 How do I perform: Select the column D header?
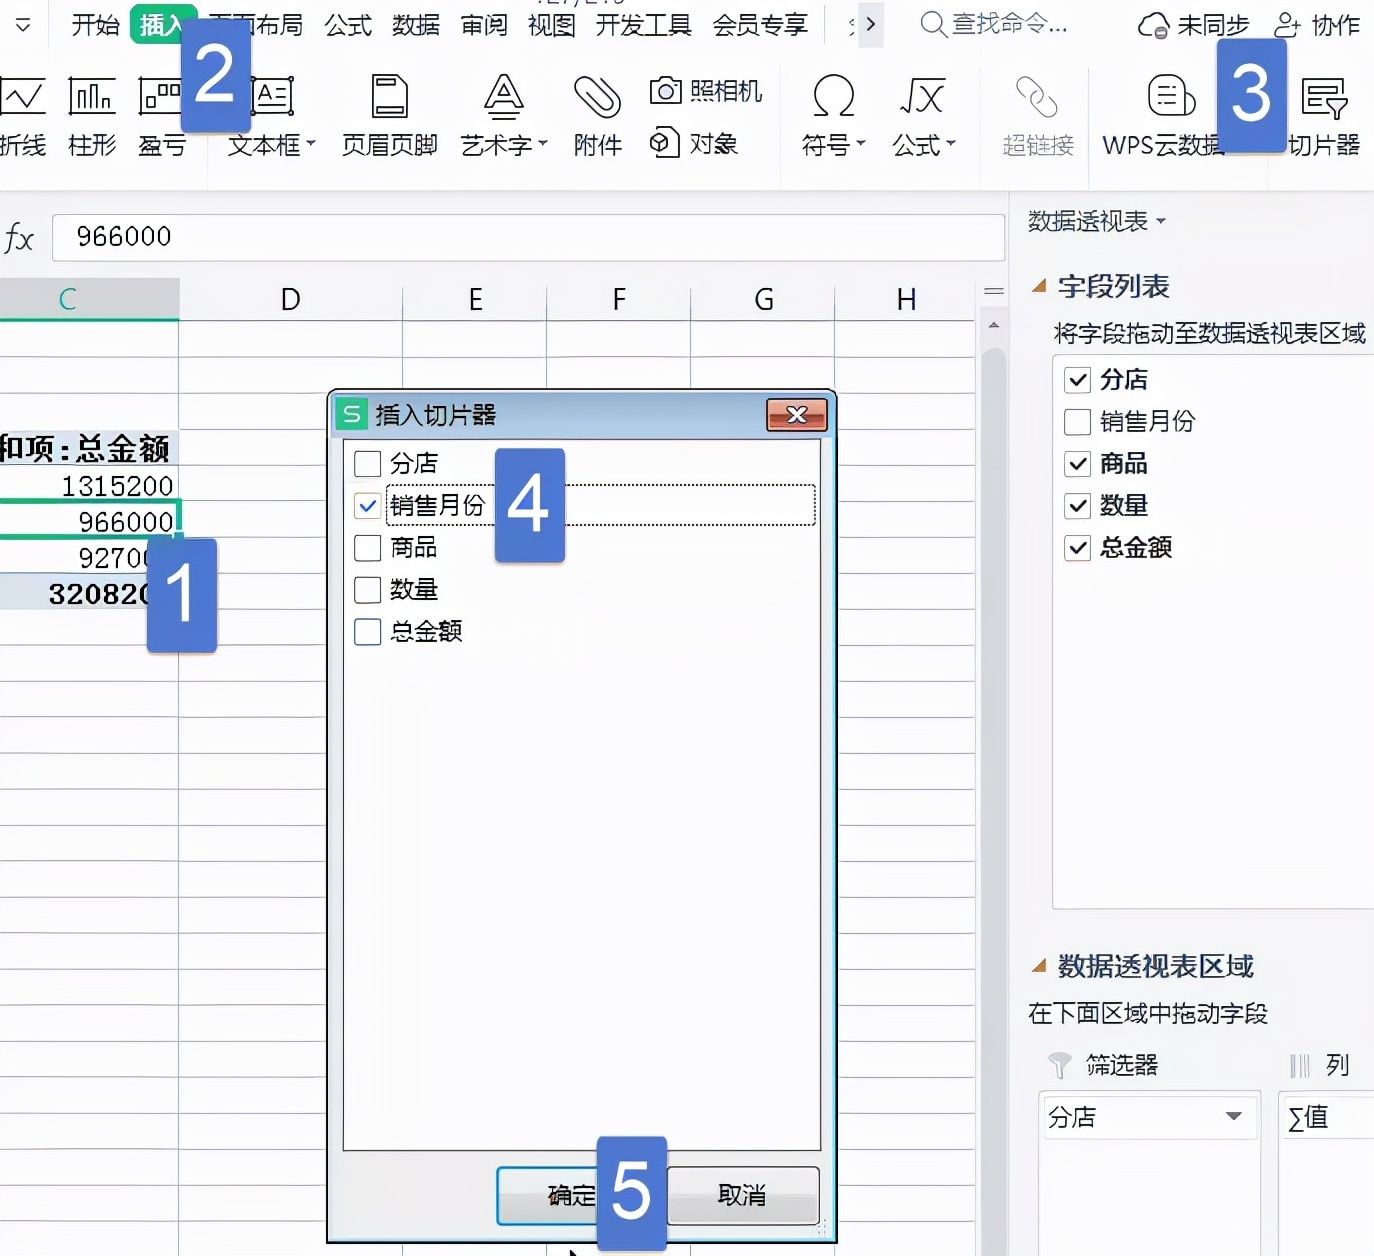pos(291,300)
